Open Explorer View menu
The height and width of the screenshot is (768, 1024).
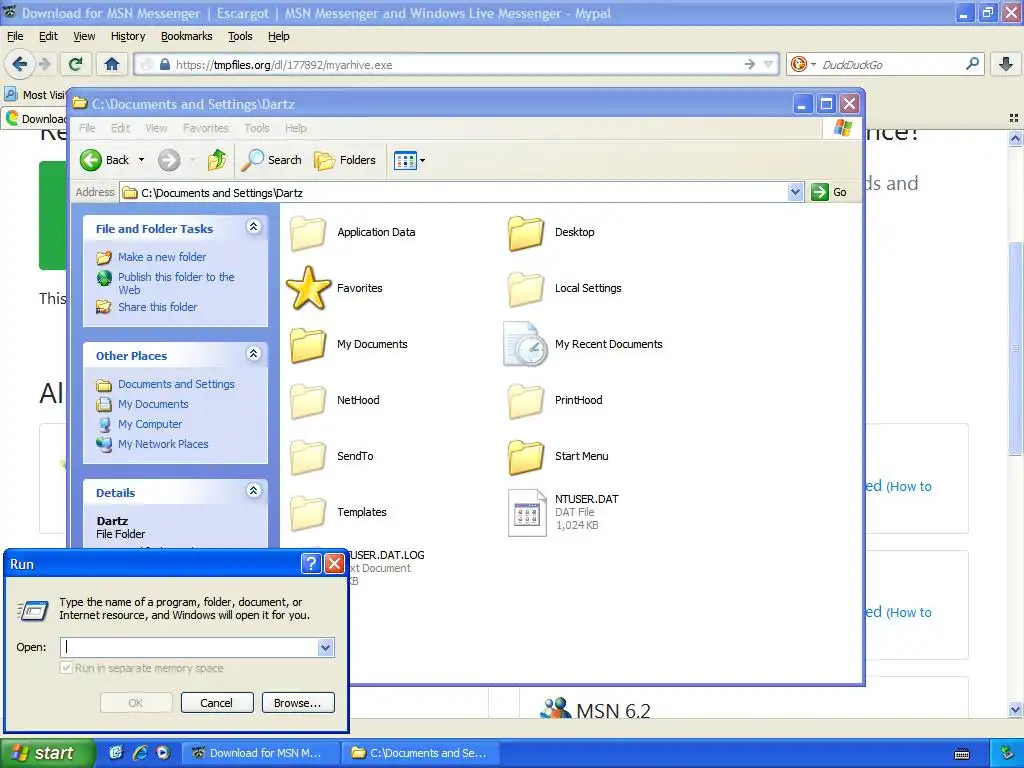(156, 128)
